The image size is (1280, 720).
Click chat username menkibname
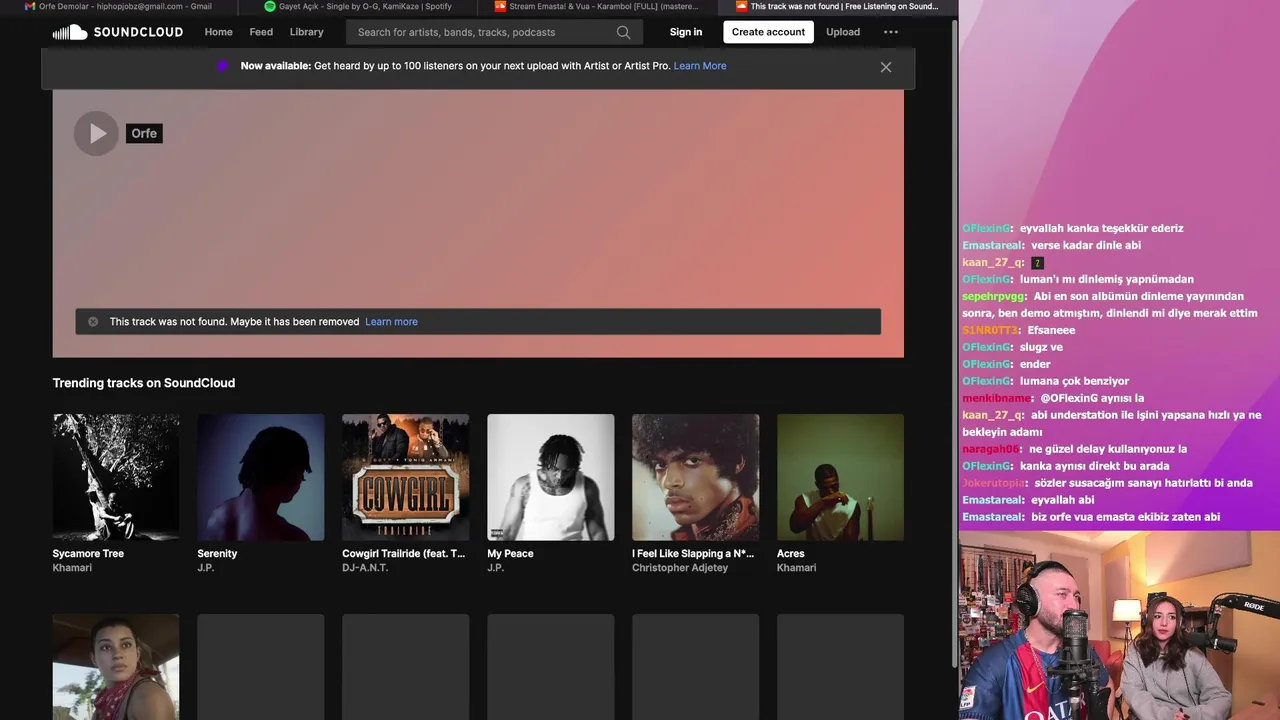(x=997, y=398)
